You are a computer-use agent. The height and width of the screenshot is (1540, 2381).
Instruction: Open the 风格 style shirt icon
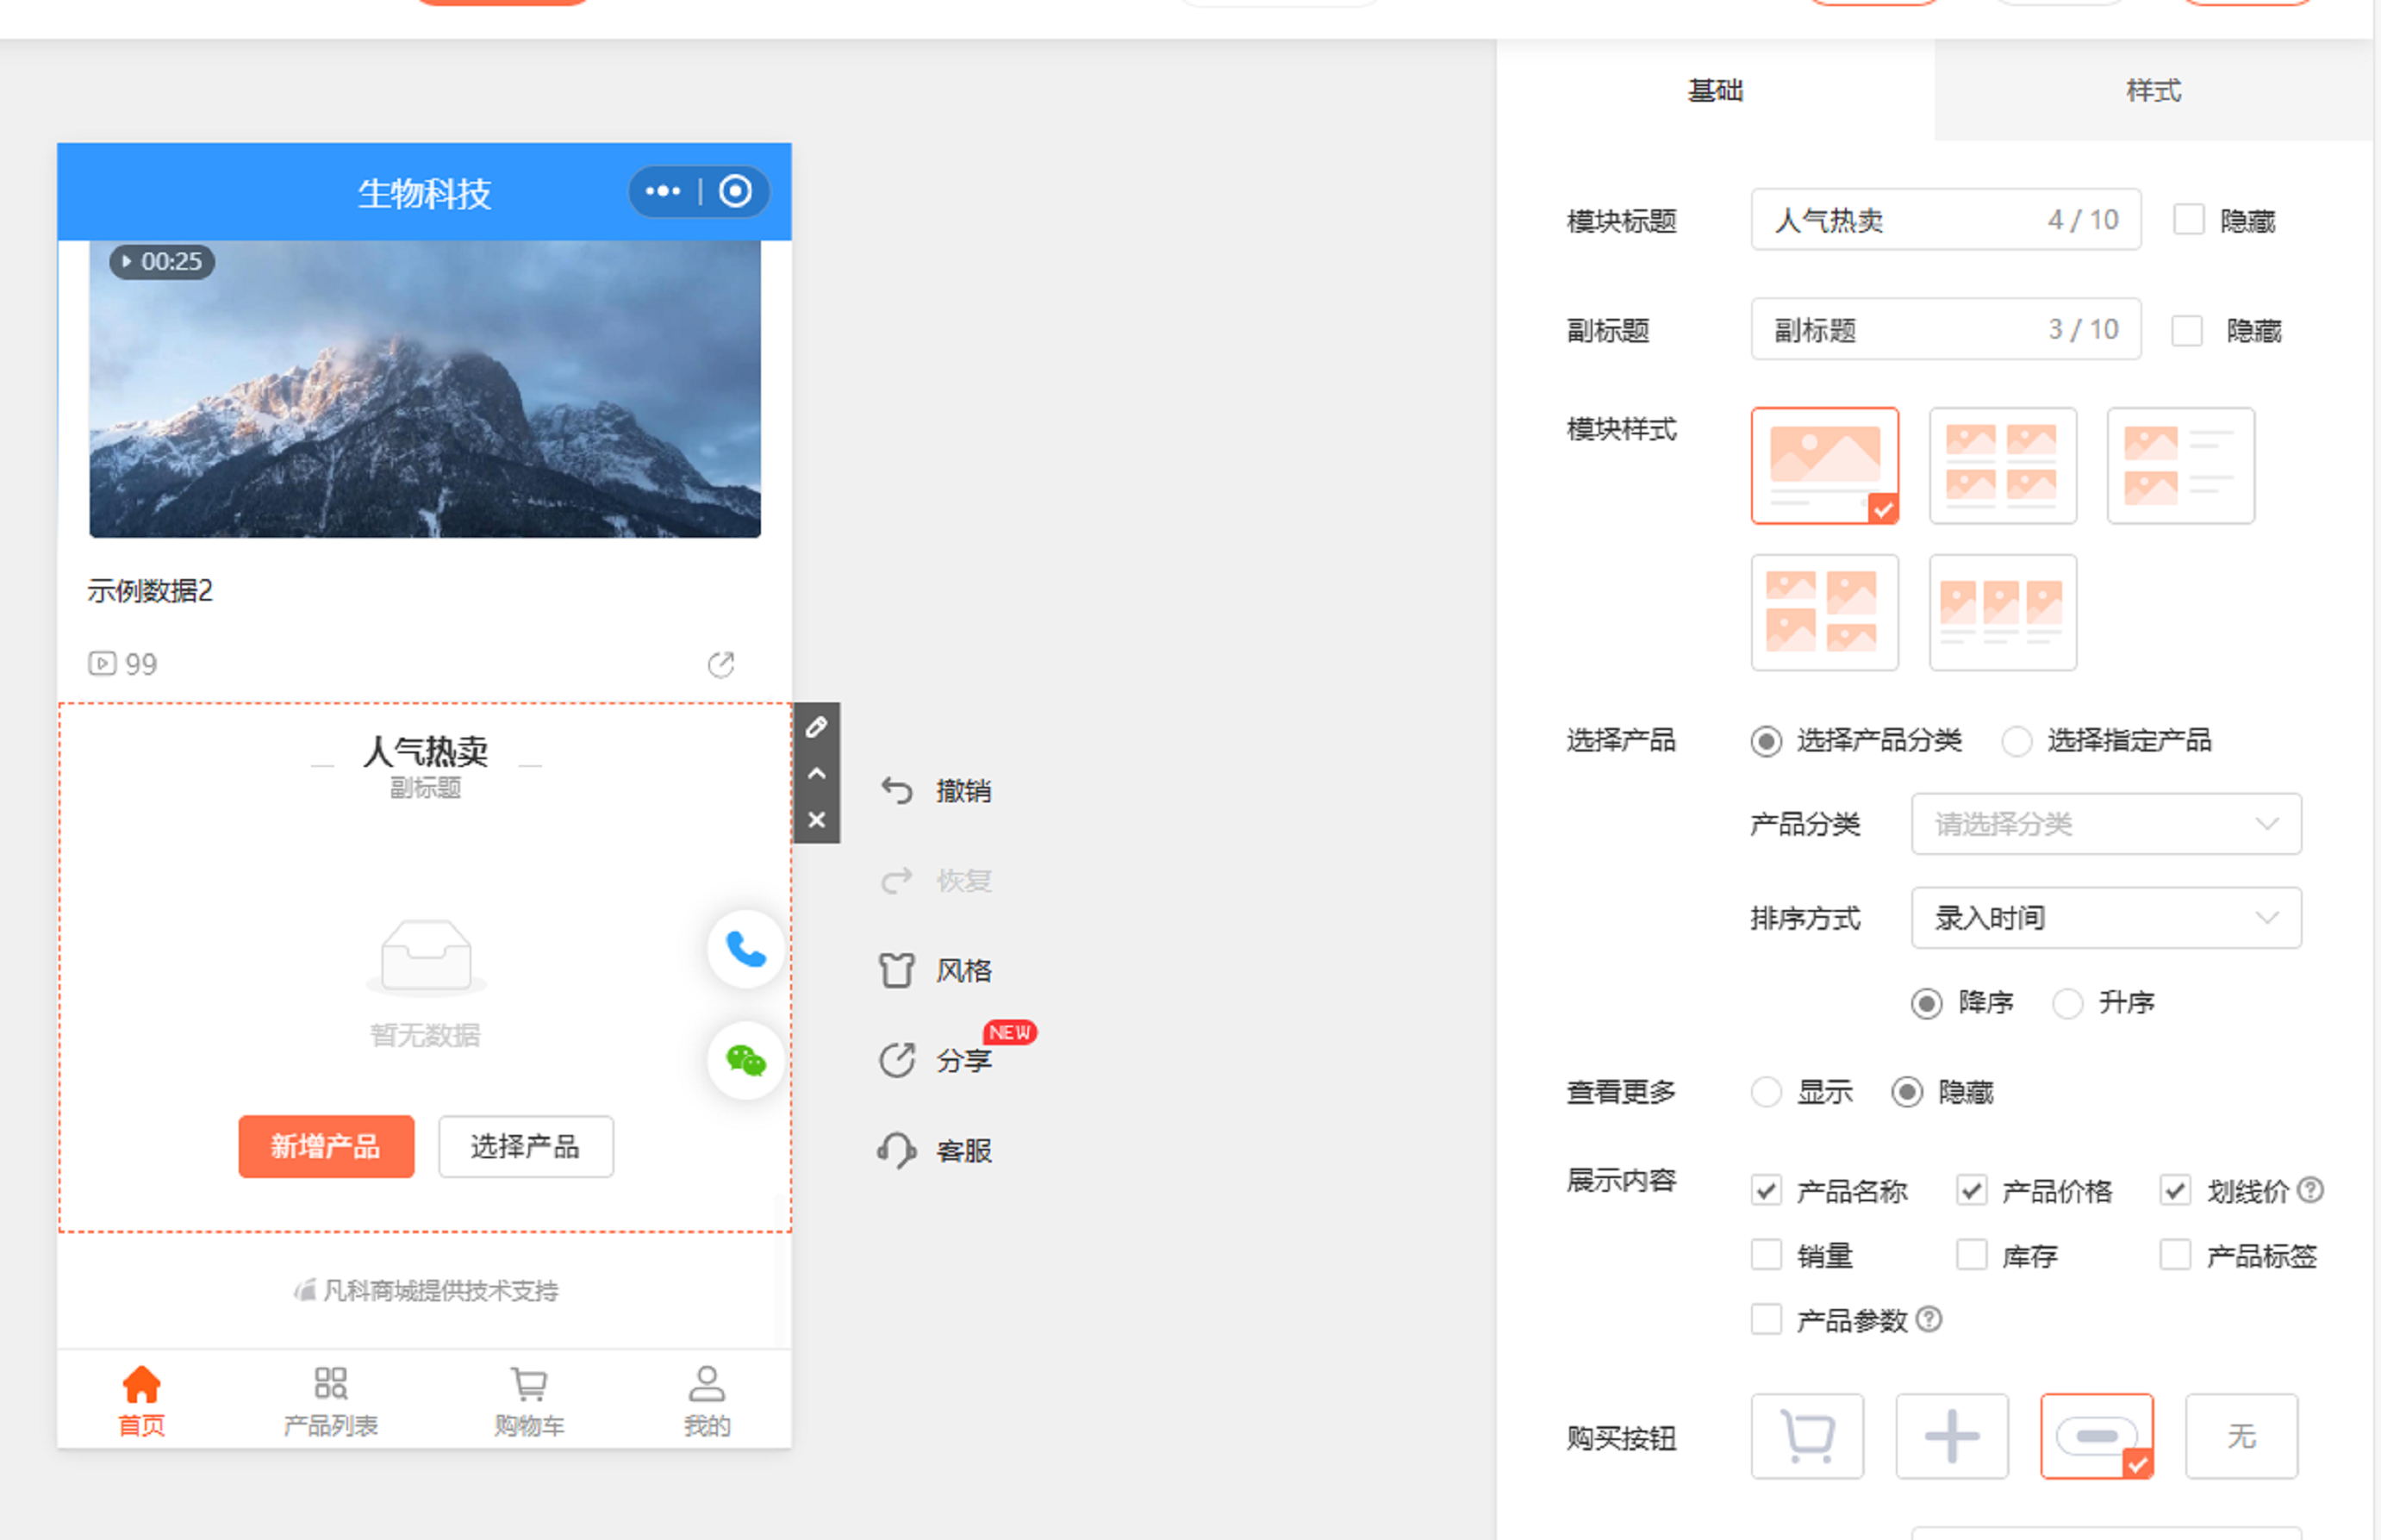click(897, 970)
